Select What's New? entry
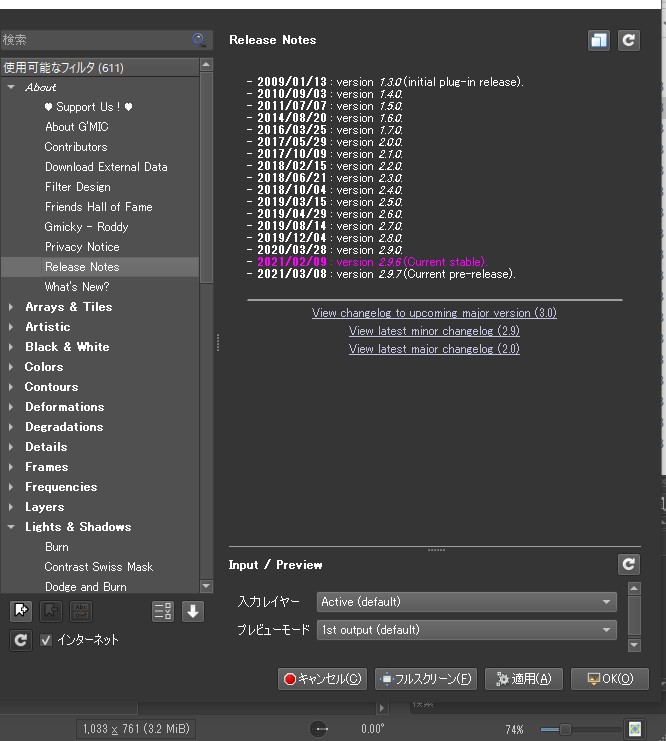The image size is (666, 741). click(77, 287)
